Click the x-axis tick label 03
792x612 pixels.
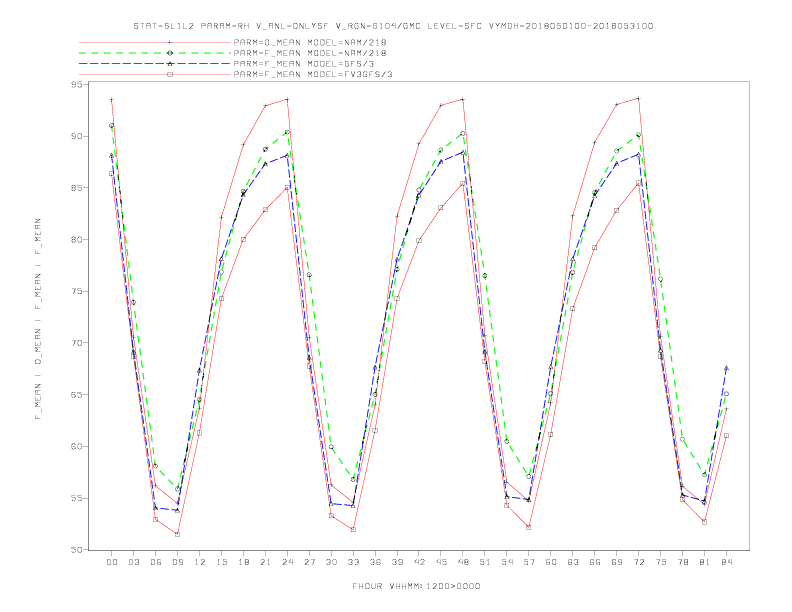click(133, 562)
